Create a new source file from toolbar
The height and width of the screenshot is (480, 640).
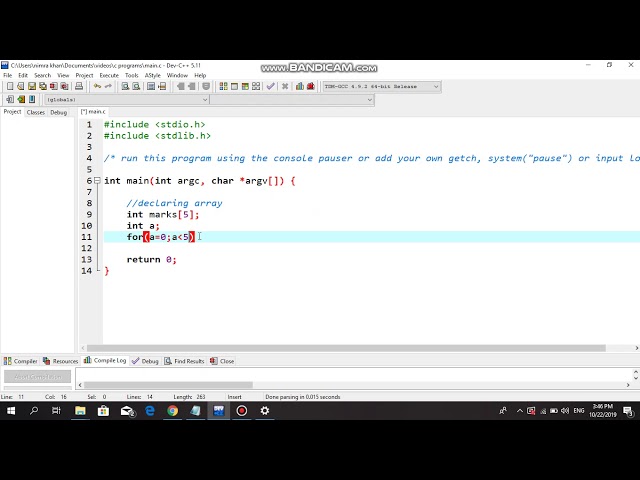pyautogui.click(x=10, y=86)
